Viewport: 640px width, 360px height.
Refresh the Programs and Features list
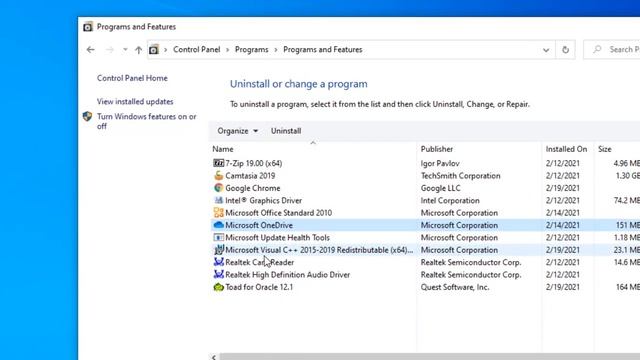(x=565, y=50)
